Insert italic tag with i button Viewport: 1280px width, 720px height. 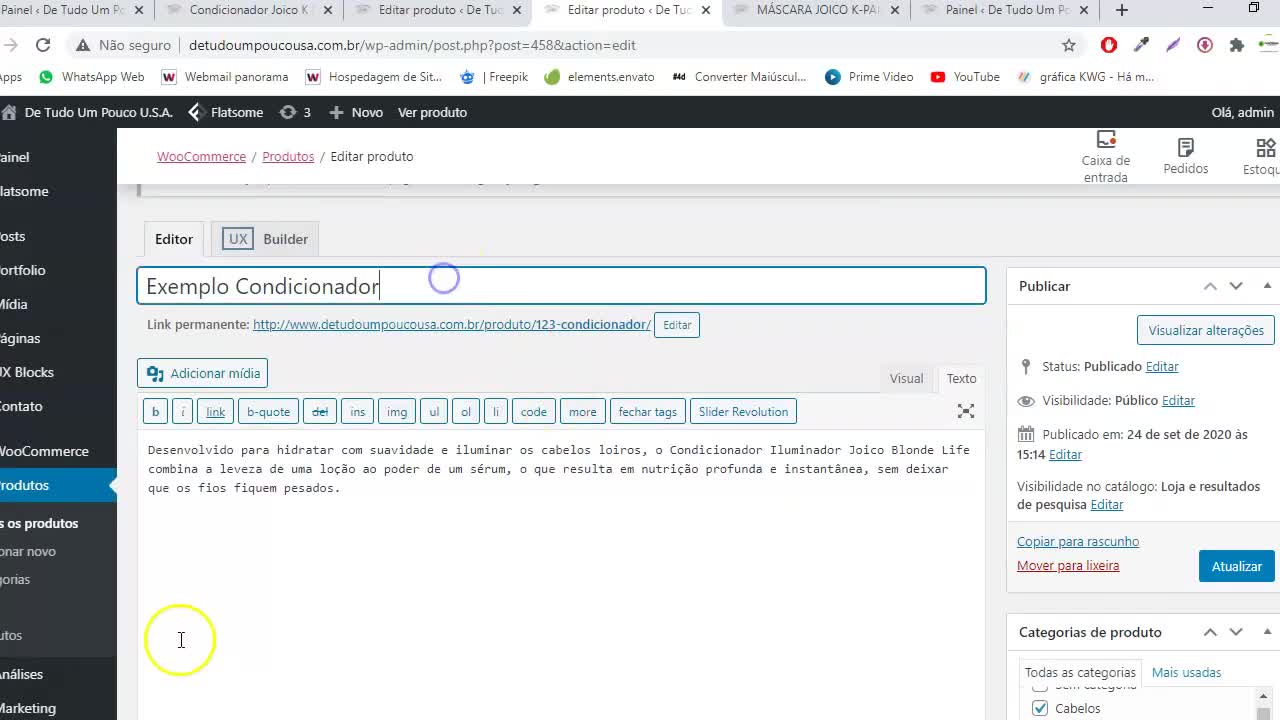(x=182, y=411)
